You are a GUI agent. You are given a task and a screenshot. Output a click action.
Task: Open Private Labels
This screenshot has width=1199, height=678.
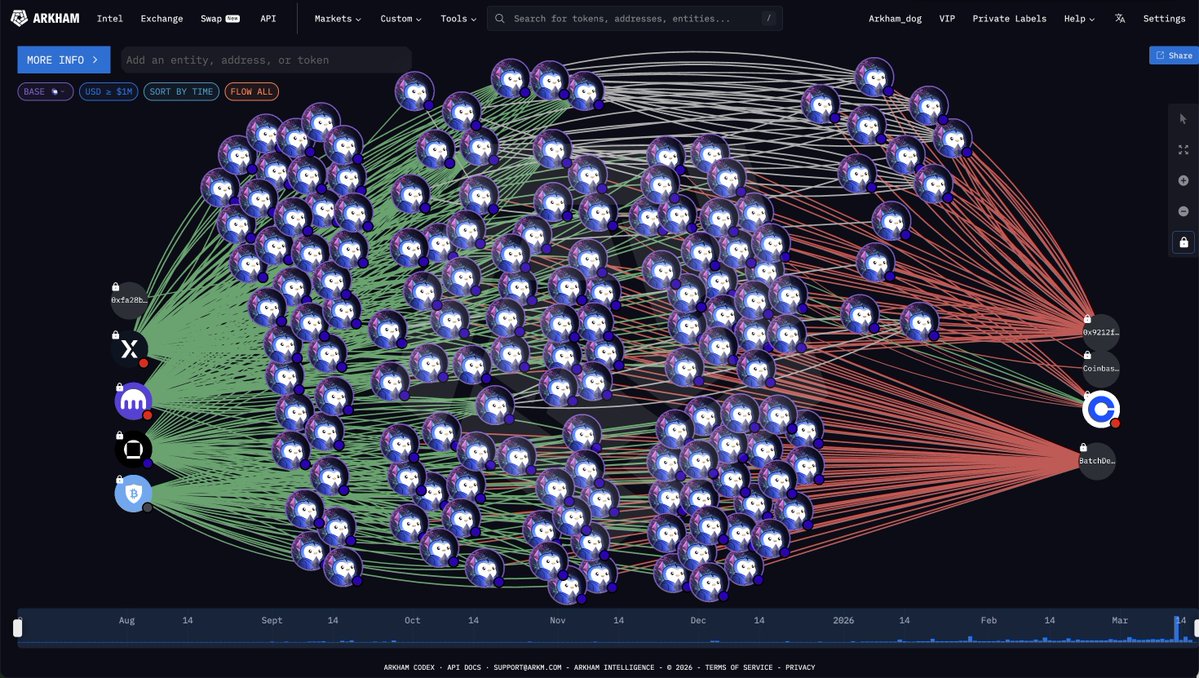coord(1009,18)
